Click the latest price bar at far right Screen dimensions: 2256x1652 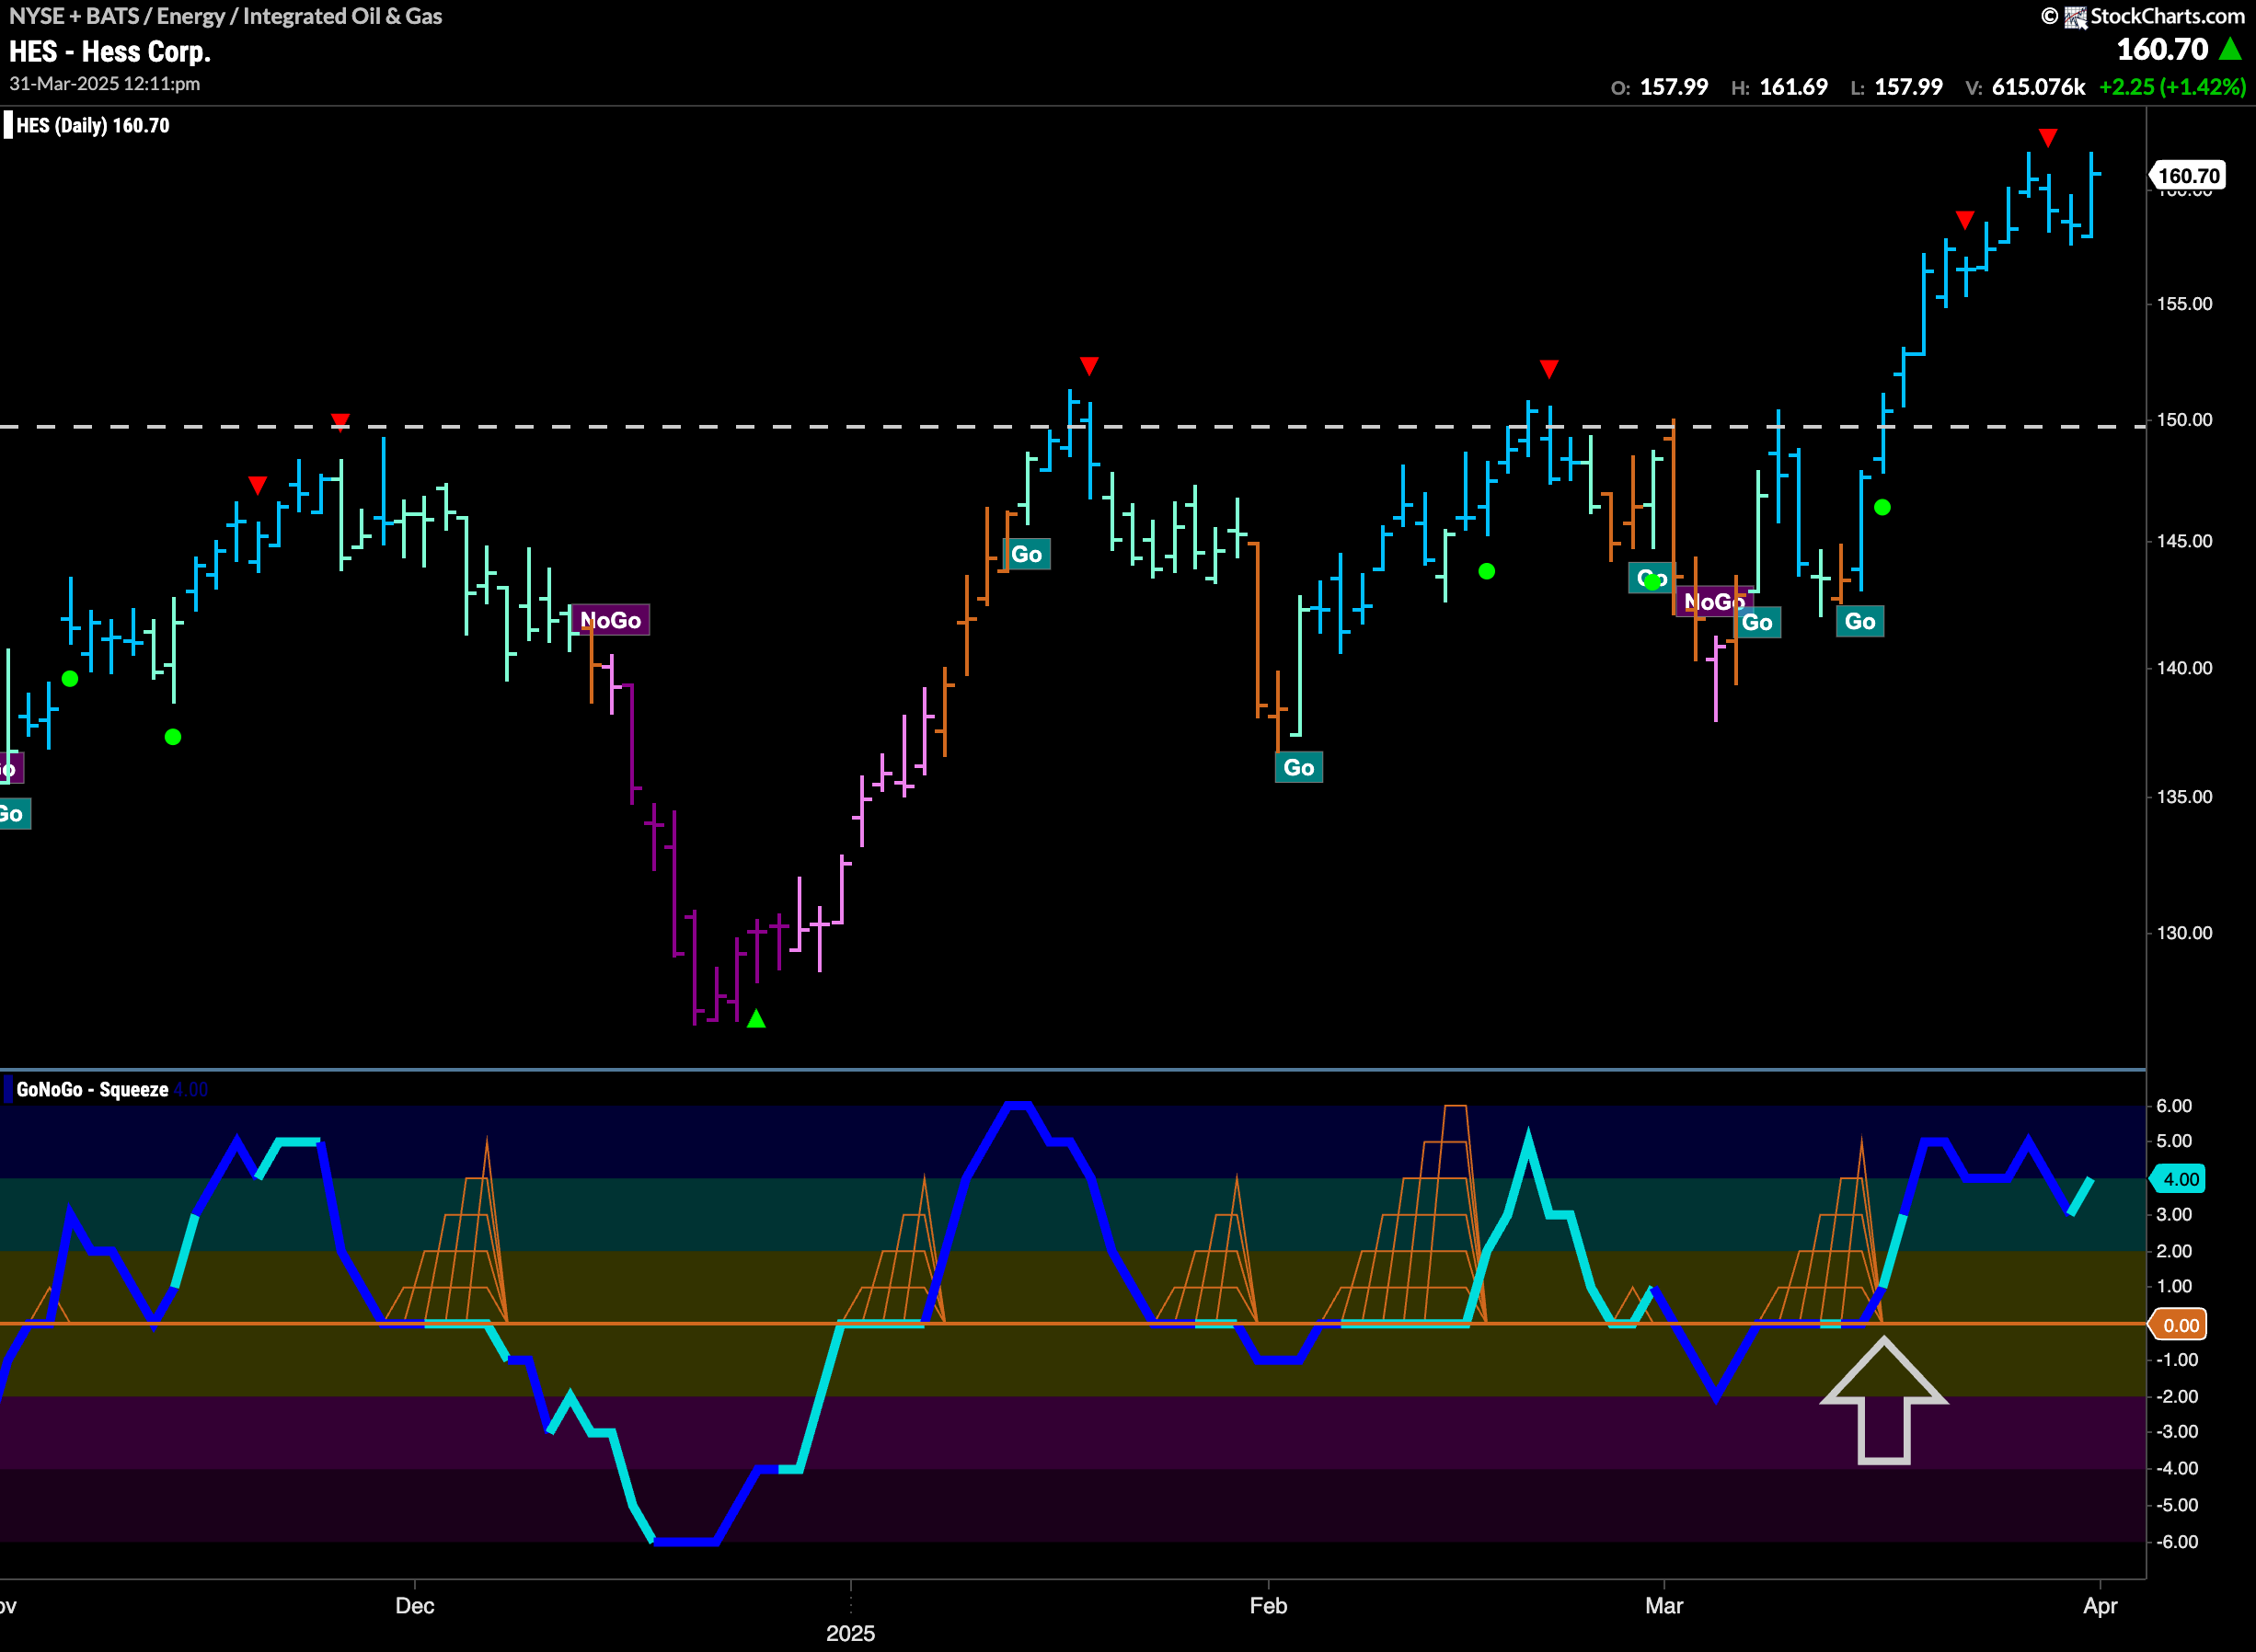point(2092,195)
